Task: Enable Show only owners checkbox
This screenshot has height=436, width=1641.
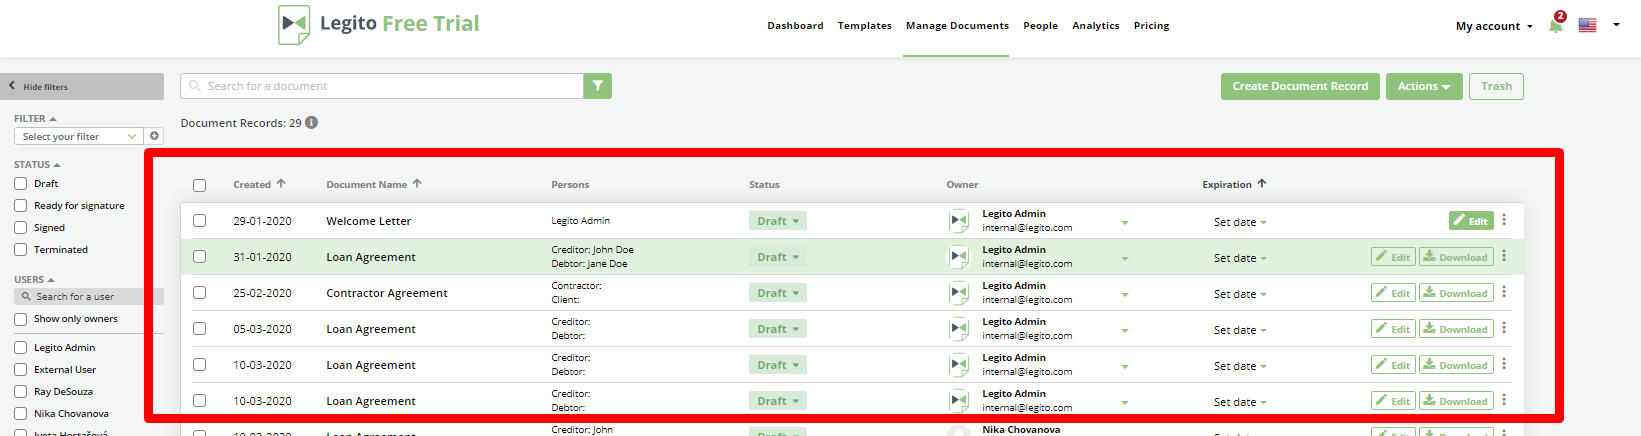Action: pyautogui.click(x=20, y=319)
